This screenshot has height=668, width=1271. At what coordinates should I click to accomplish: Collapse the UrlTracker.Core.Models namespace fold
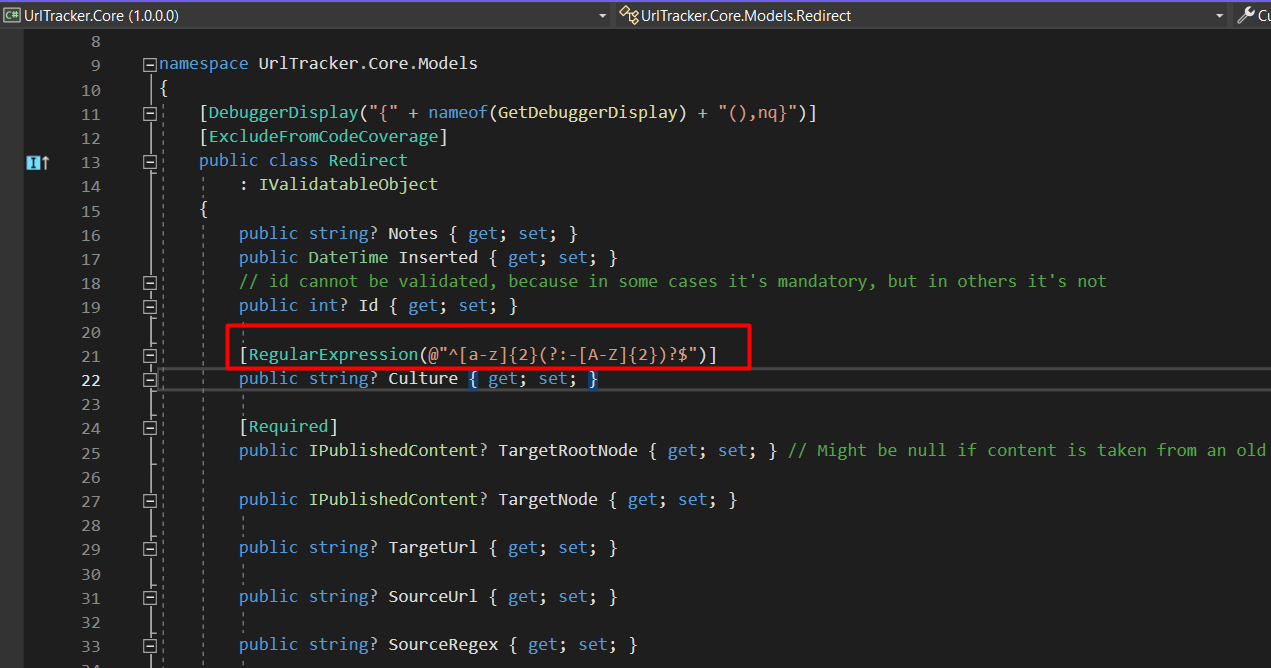point(150,63)
